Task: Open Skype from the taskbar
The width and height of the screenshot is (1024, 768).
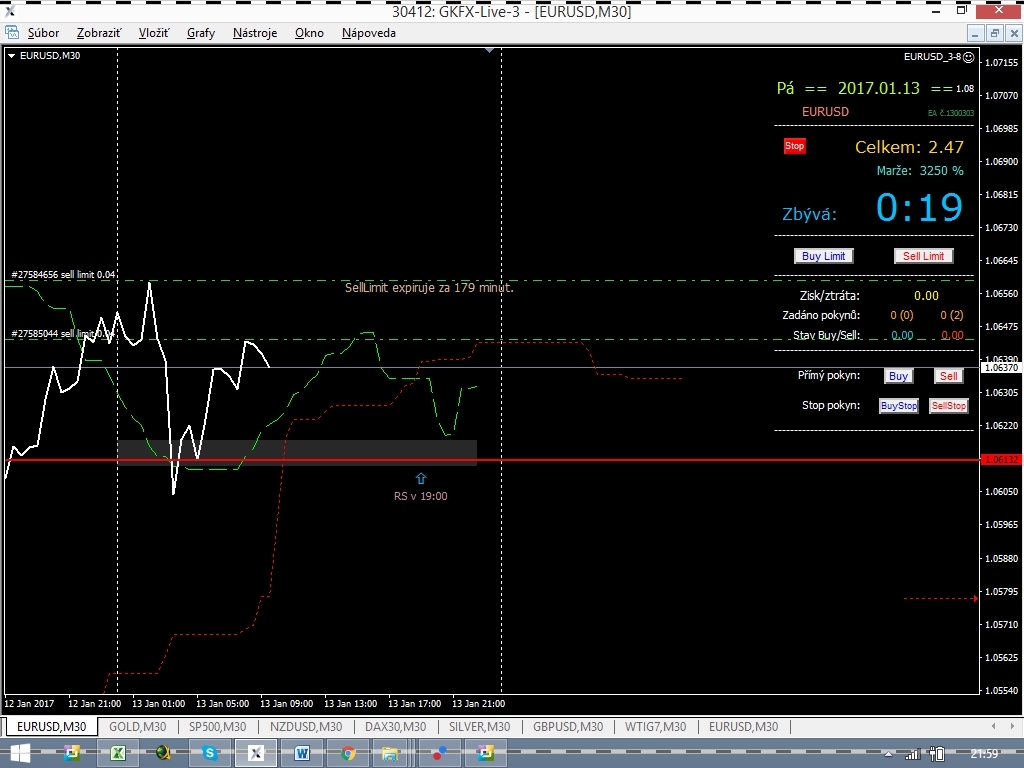Action: 210,754
